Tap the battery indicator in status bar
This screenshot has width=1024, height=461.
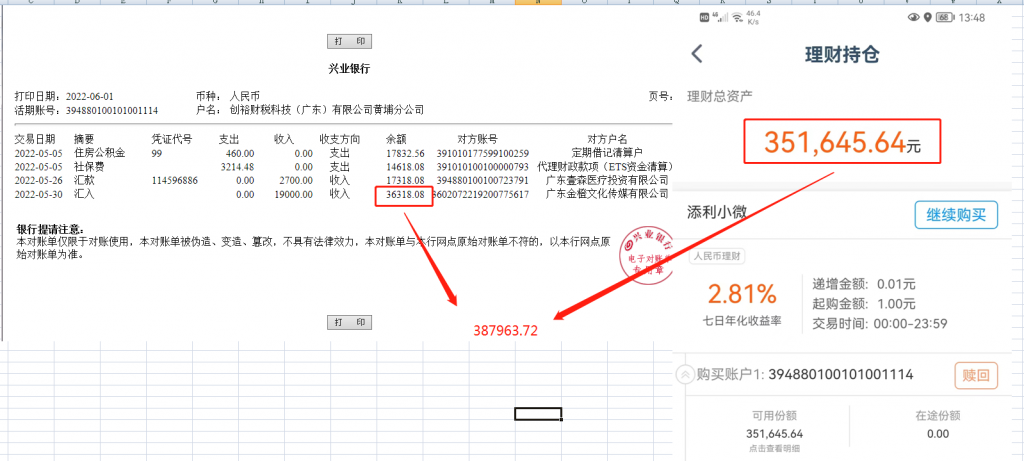pyautogui.click(x=945, y=18)
